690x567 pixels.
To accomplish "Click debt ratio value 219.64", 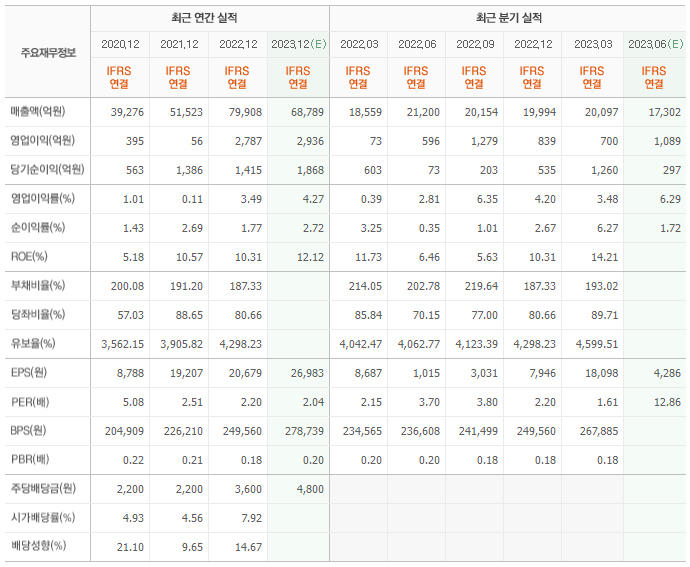I will pyautogui.click(x=481, y=286).
